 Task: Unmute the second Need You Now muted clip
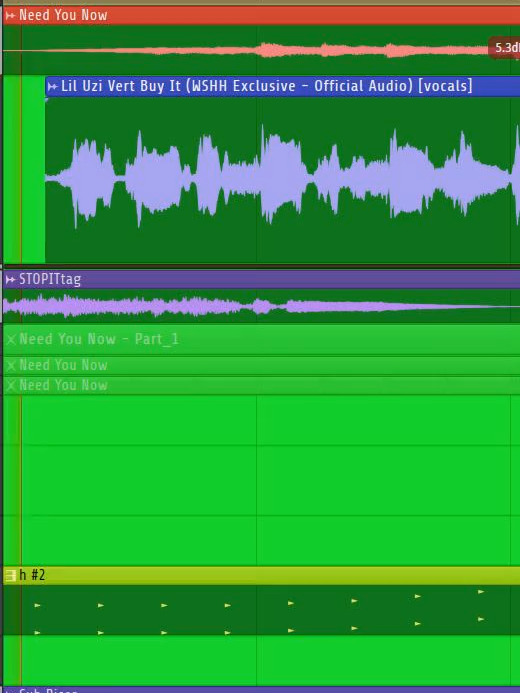point(11,366)
